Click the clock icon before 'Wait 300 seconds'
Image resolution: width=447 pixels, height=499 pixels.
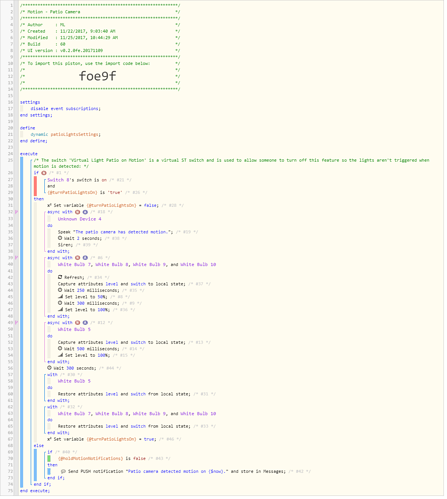(49, 369)
